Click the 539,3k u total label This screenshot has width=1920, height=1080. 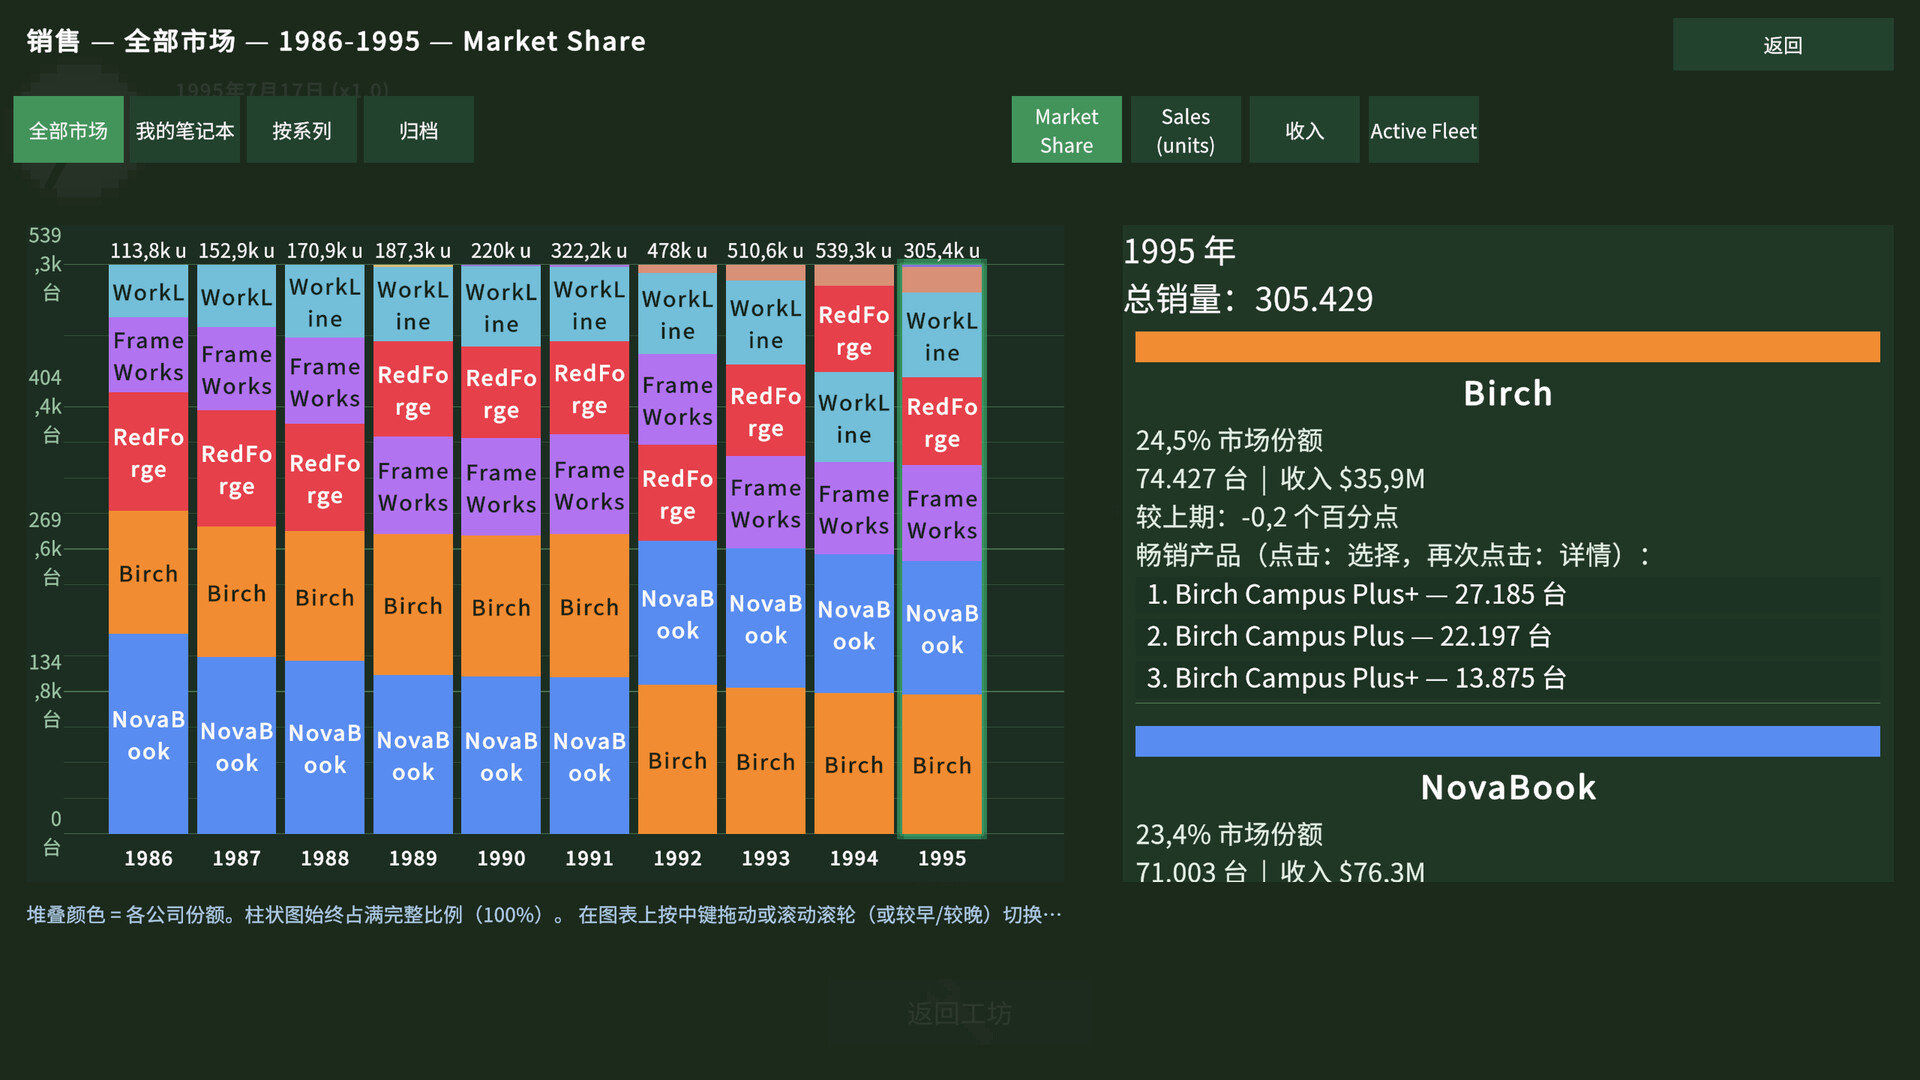pyautogui.click(x=853, y=250)
